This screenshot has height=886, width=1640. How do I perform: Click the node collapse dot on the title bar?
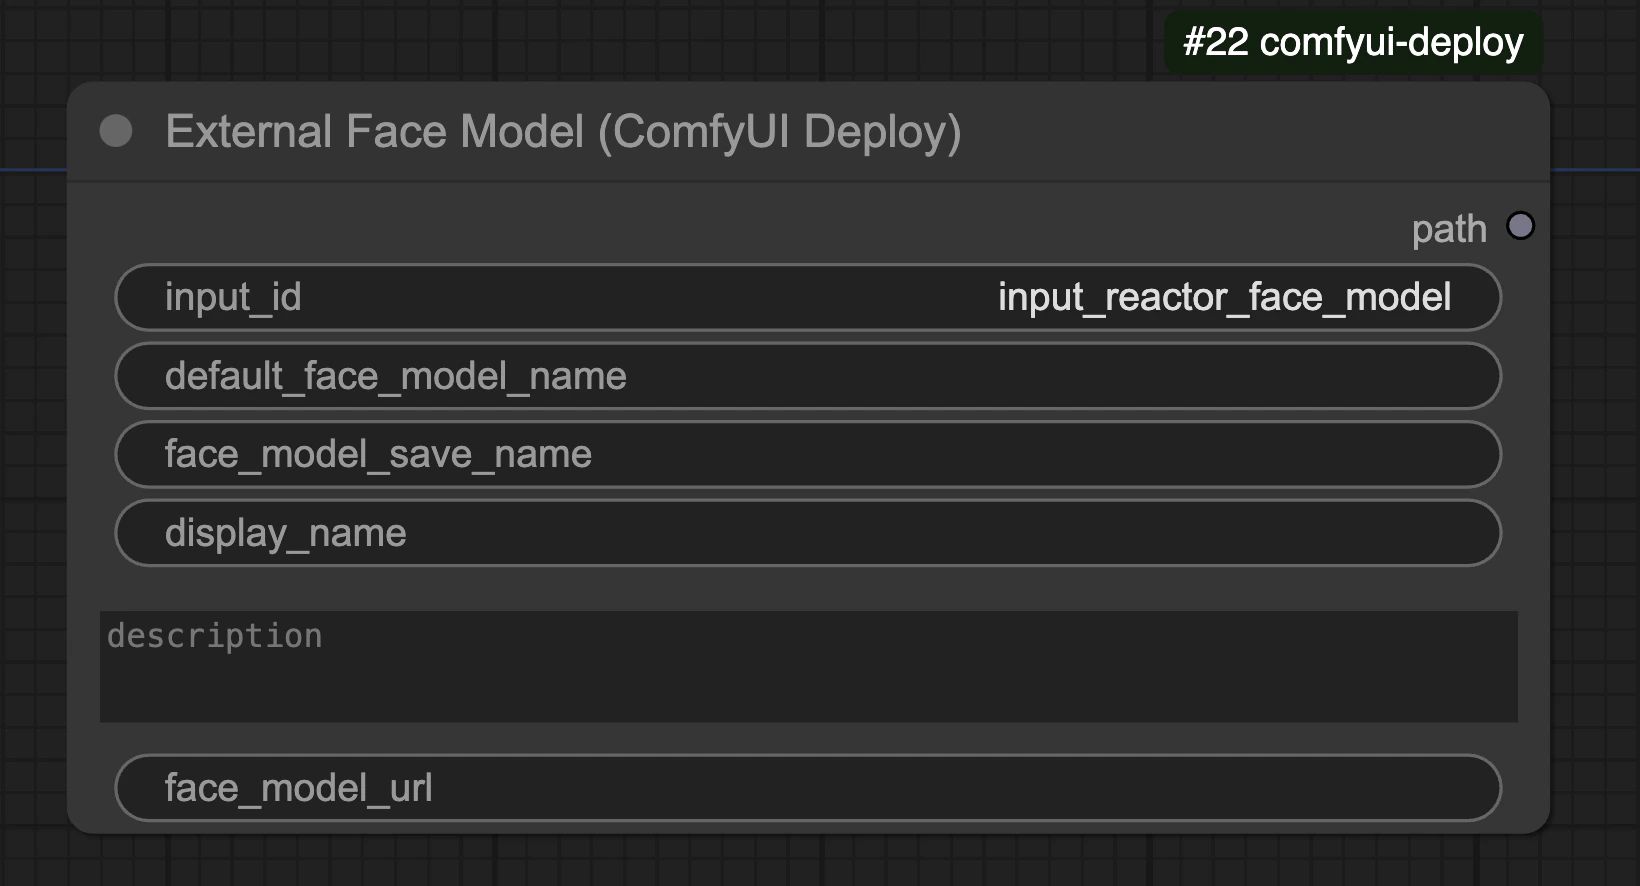tap(116, 129)
